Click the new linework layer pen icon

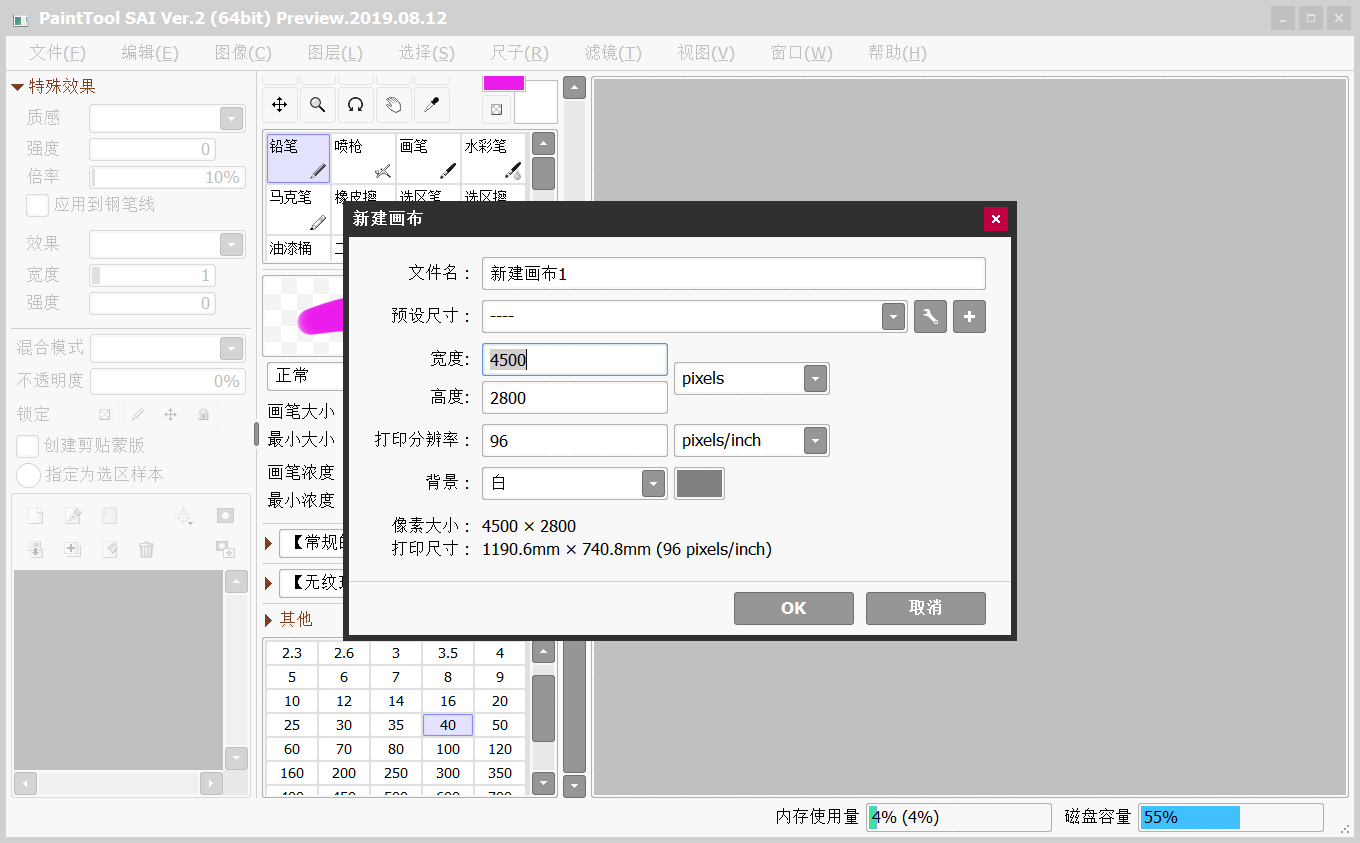click(72, 516)
